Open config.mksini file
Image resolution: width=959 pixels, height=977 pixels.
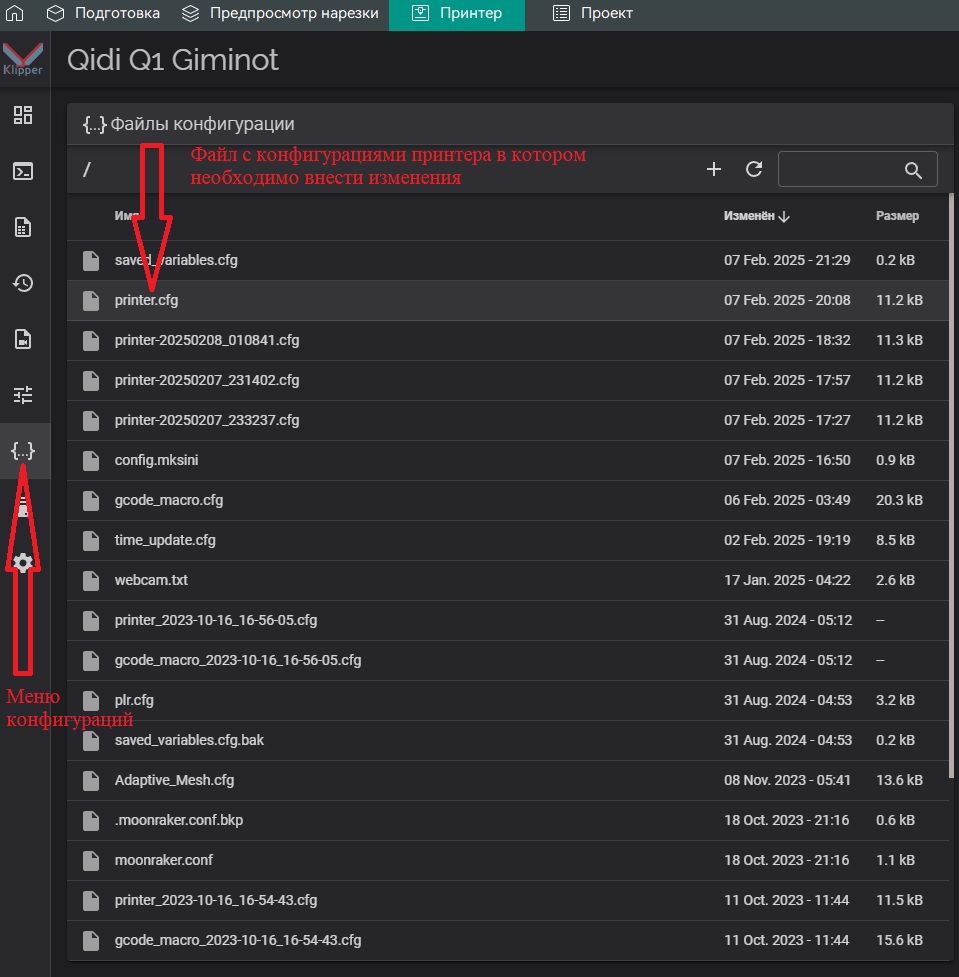(508, 460)
